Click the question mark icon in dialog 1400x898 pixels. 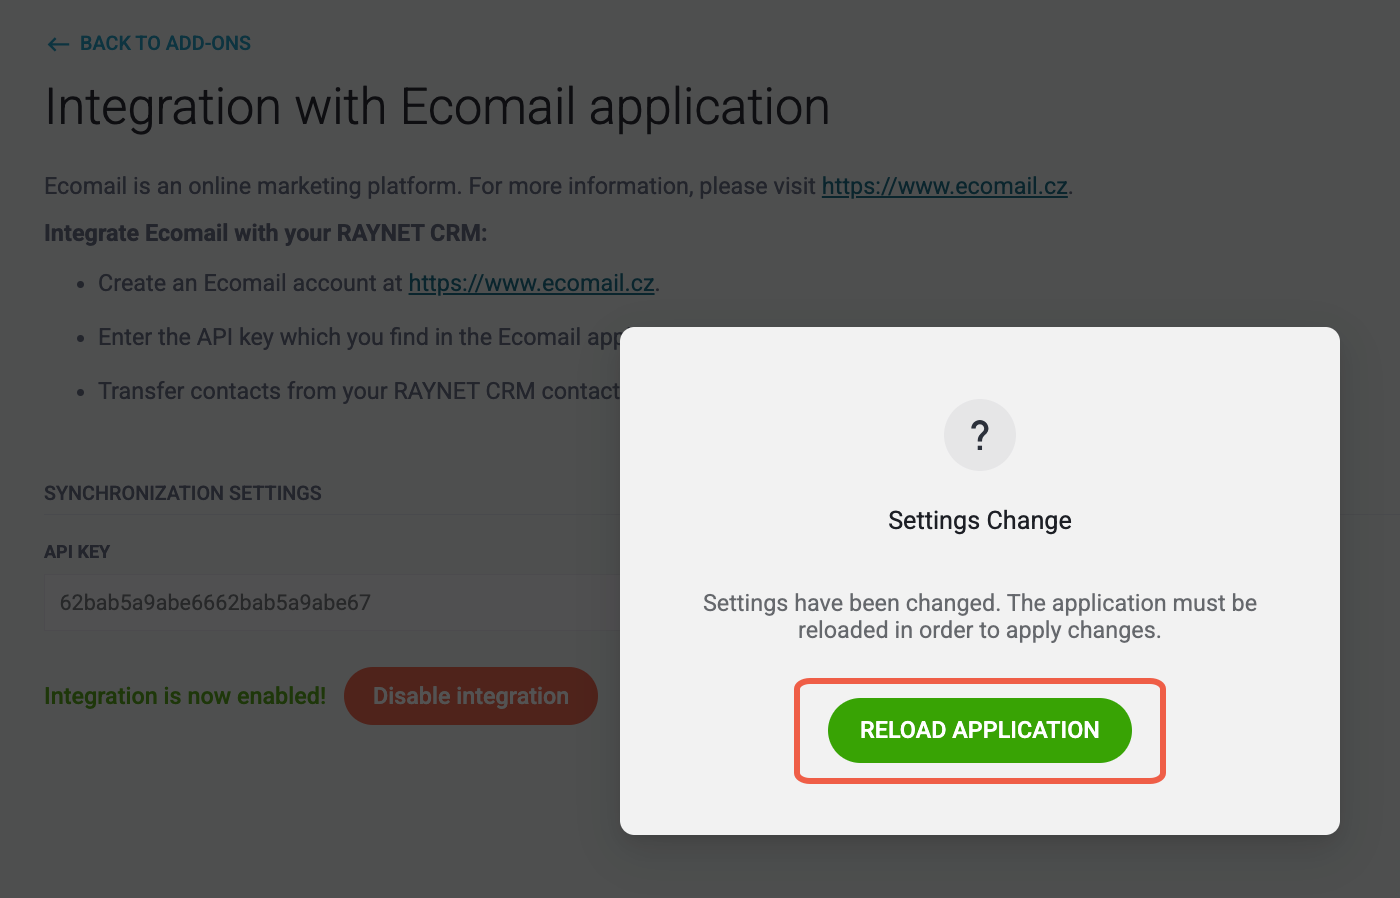tap(980, 435)
